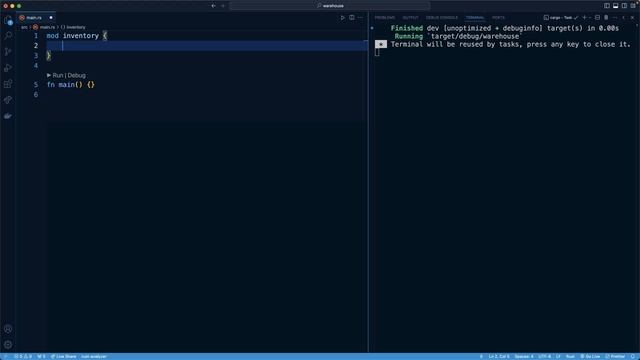Click the main.rs breadcrumb segment

pyautogui.click(x=44, y=27)
